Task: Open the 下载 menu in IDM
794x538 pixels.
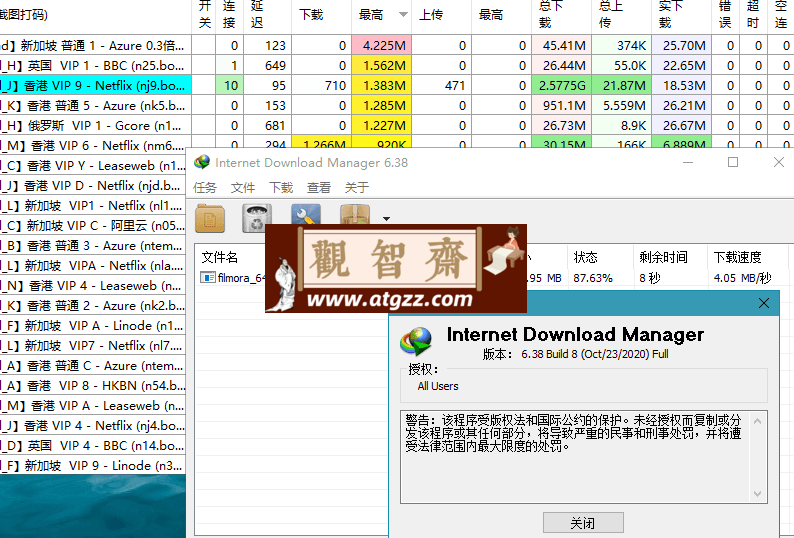Action: 281,187
